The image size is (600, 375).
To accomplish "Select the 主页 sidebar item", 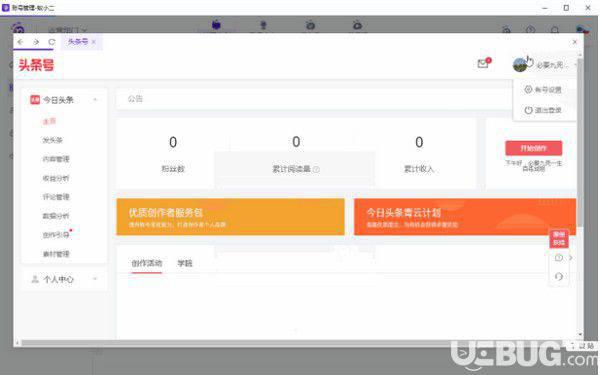I will coord(49,121).
